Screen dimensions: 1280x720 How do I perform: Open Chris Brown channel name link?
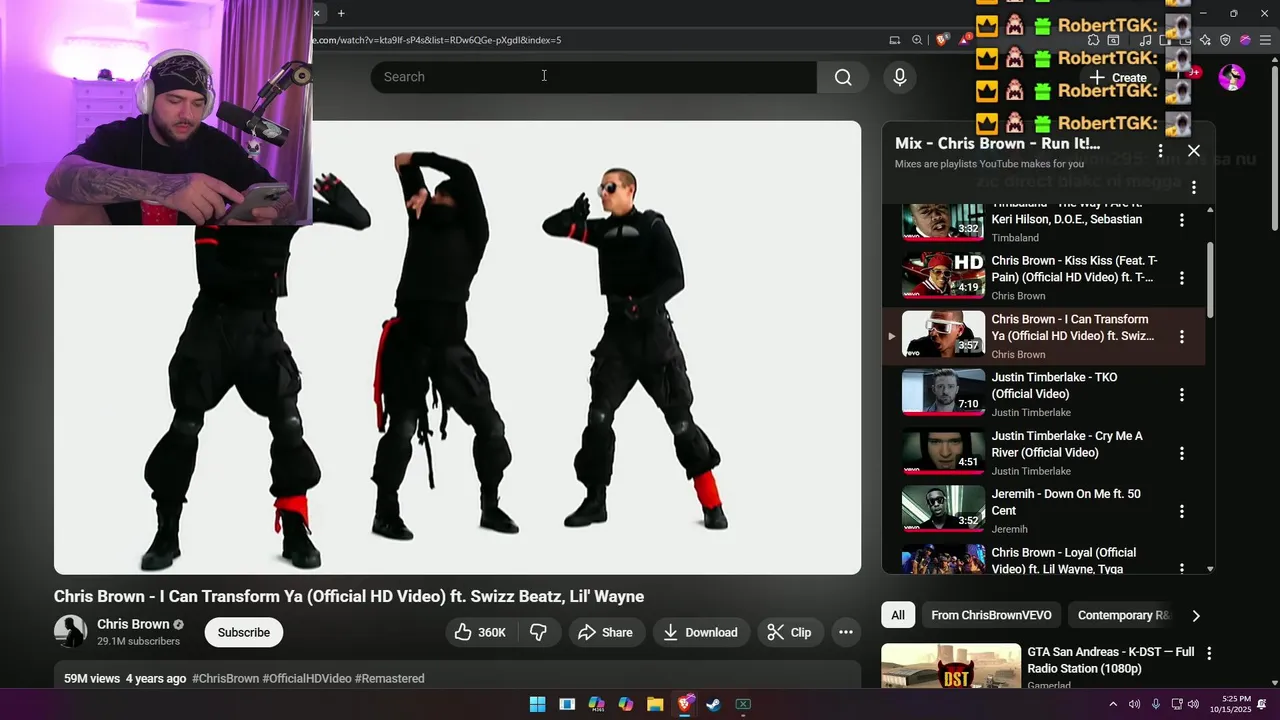(x=133, y=624)
